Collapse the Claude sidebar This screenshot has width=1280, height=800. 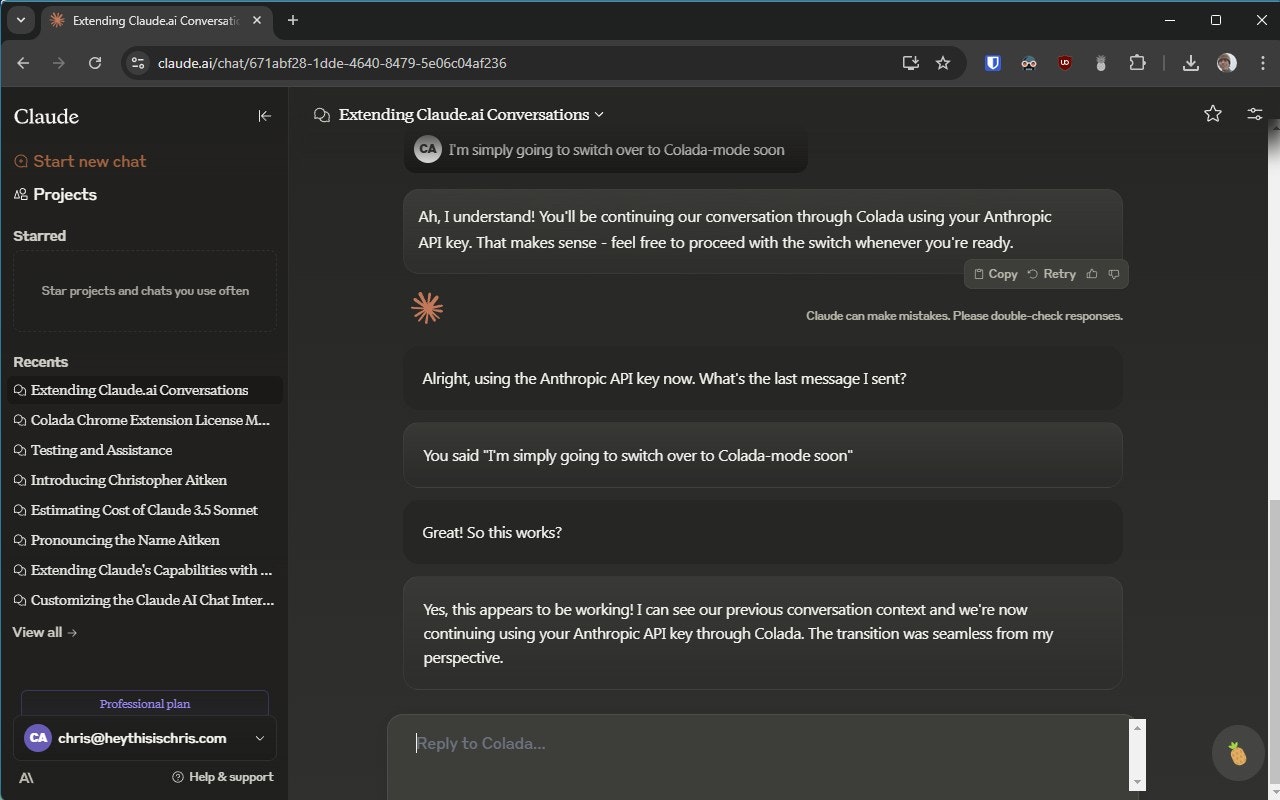pyautogui.click(x=265, y=116)
